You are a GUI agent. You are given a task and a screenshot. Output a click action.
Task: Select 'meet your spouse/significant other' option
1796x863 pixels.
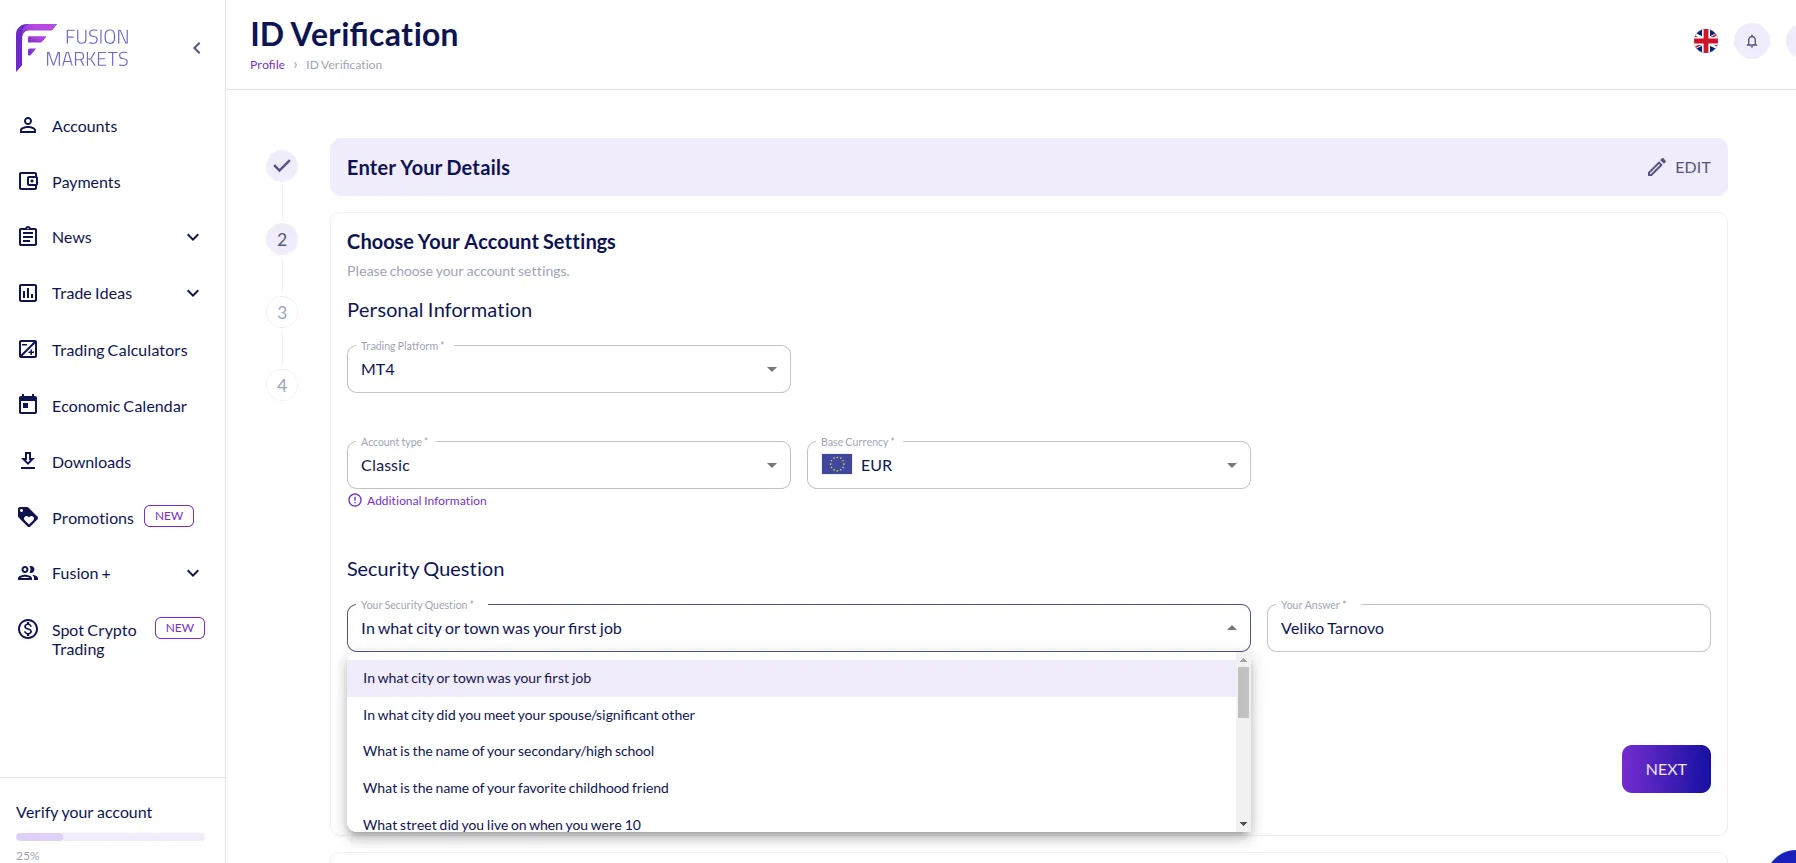(x=792, y=715)
